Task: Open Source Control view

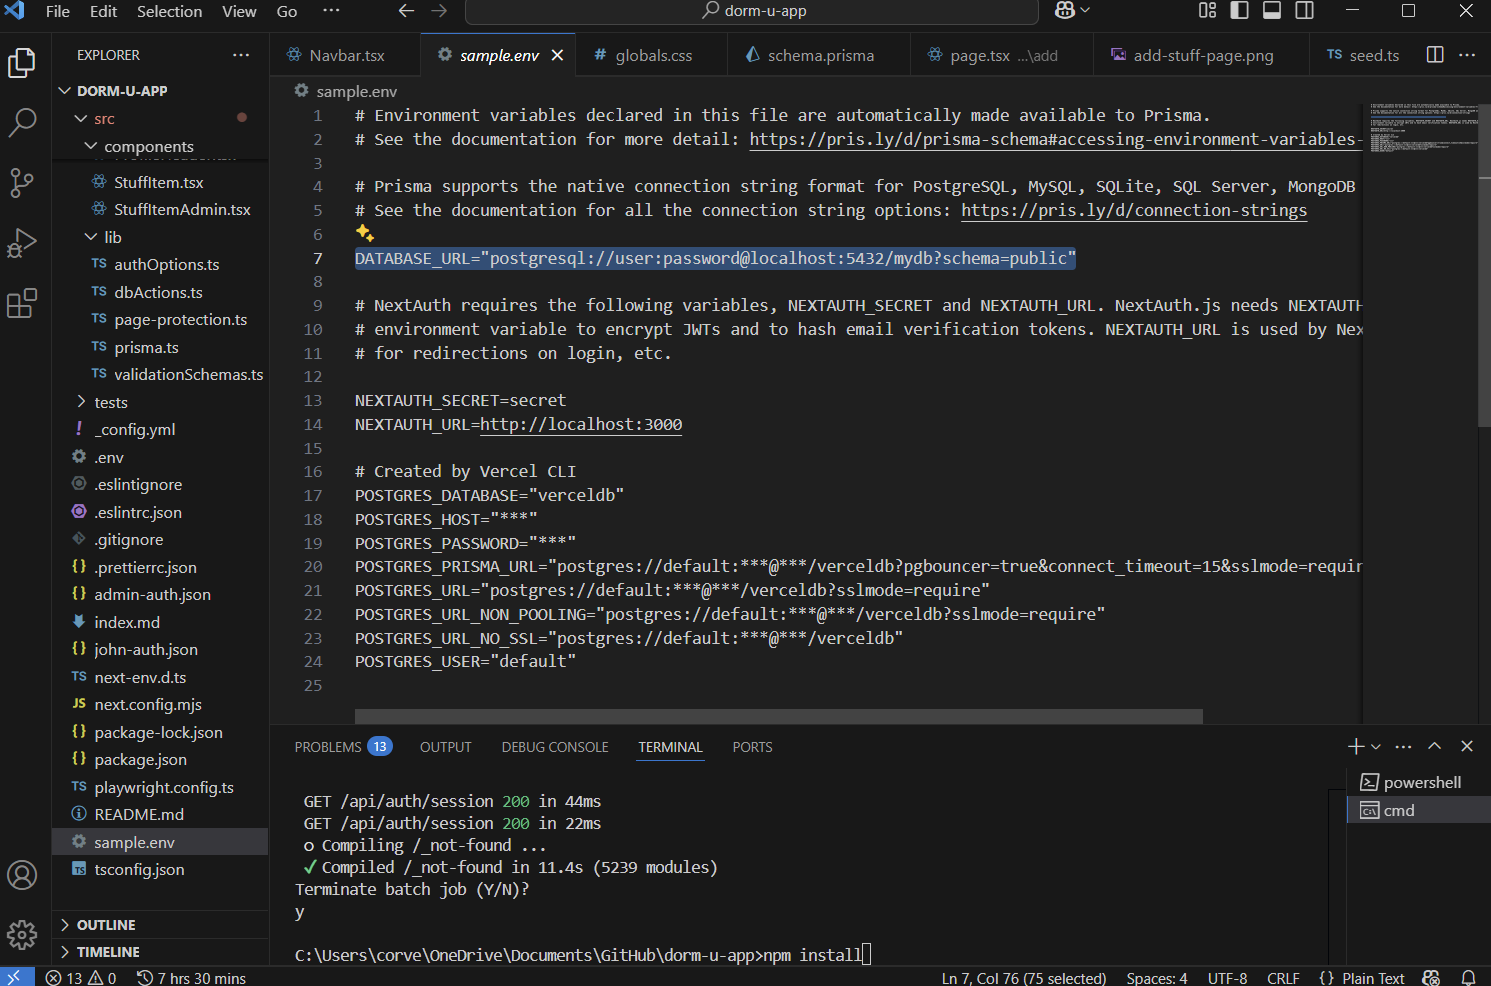Action: (x=22, y=183)
